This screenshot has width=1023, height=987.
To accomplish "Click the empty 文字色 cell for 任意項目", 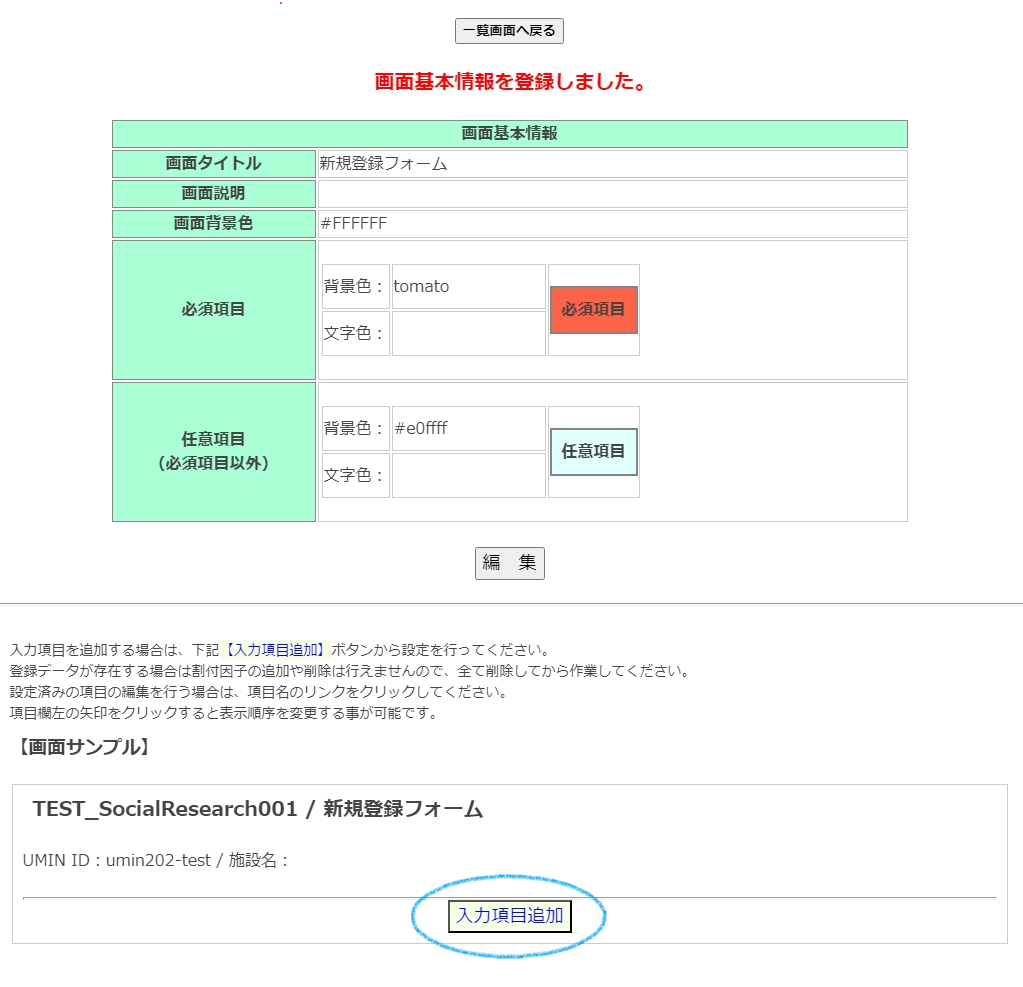I will (468, 476).
